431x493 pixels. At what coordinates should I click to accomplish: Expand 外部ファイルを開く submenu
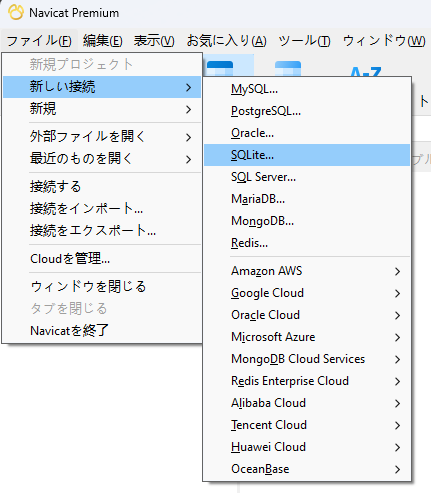tap(102, 137)
